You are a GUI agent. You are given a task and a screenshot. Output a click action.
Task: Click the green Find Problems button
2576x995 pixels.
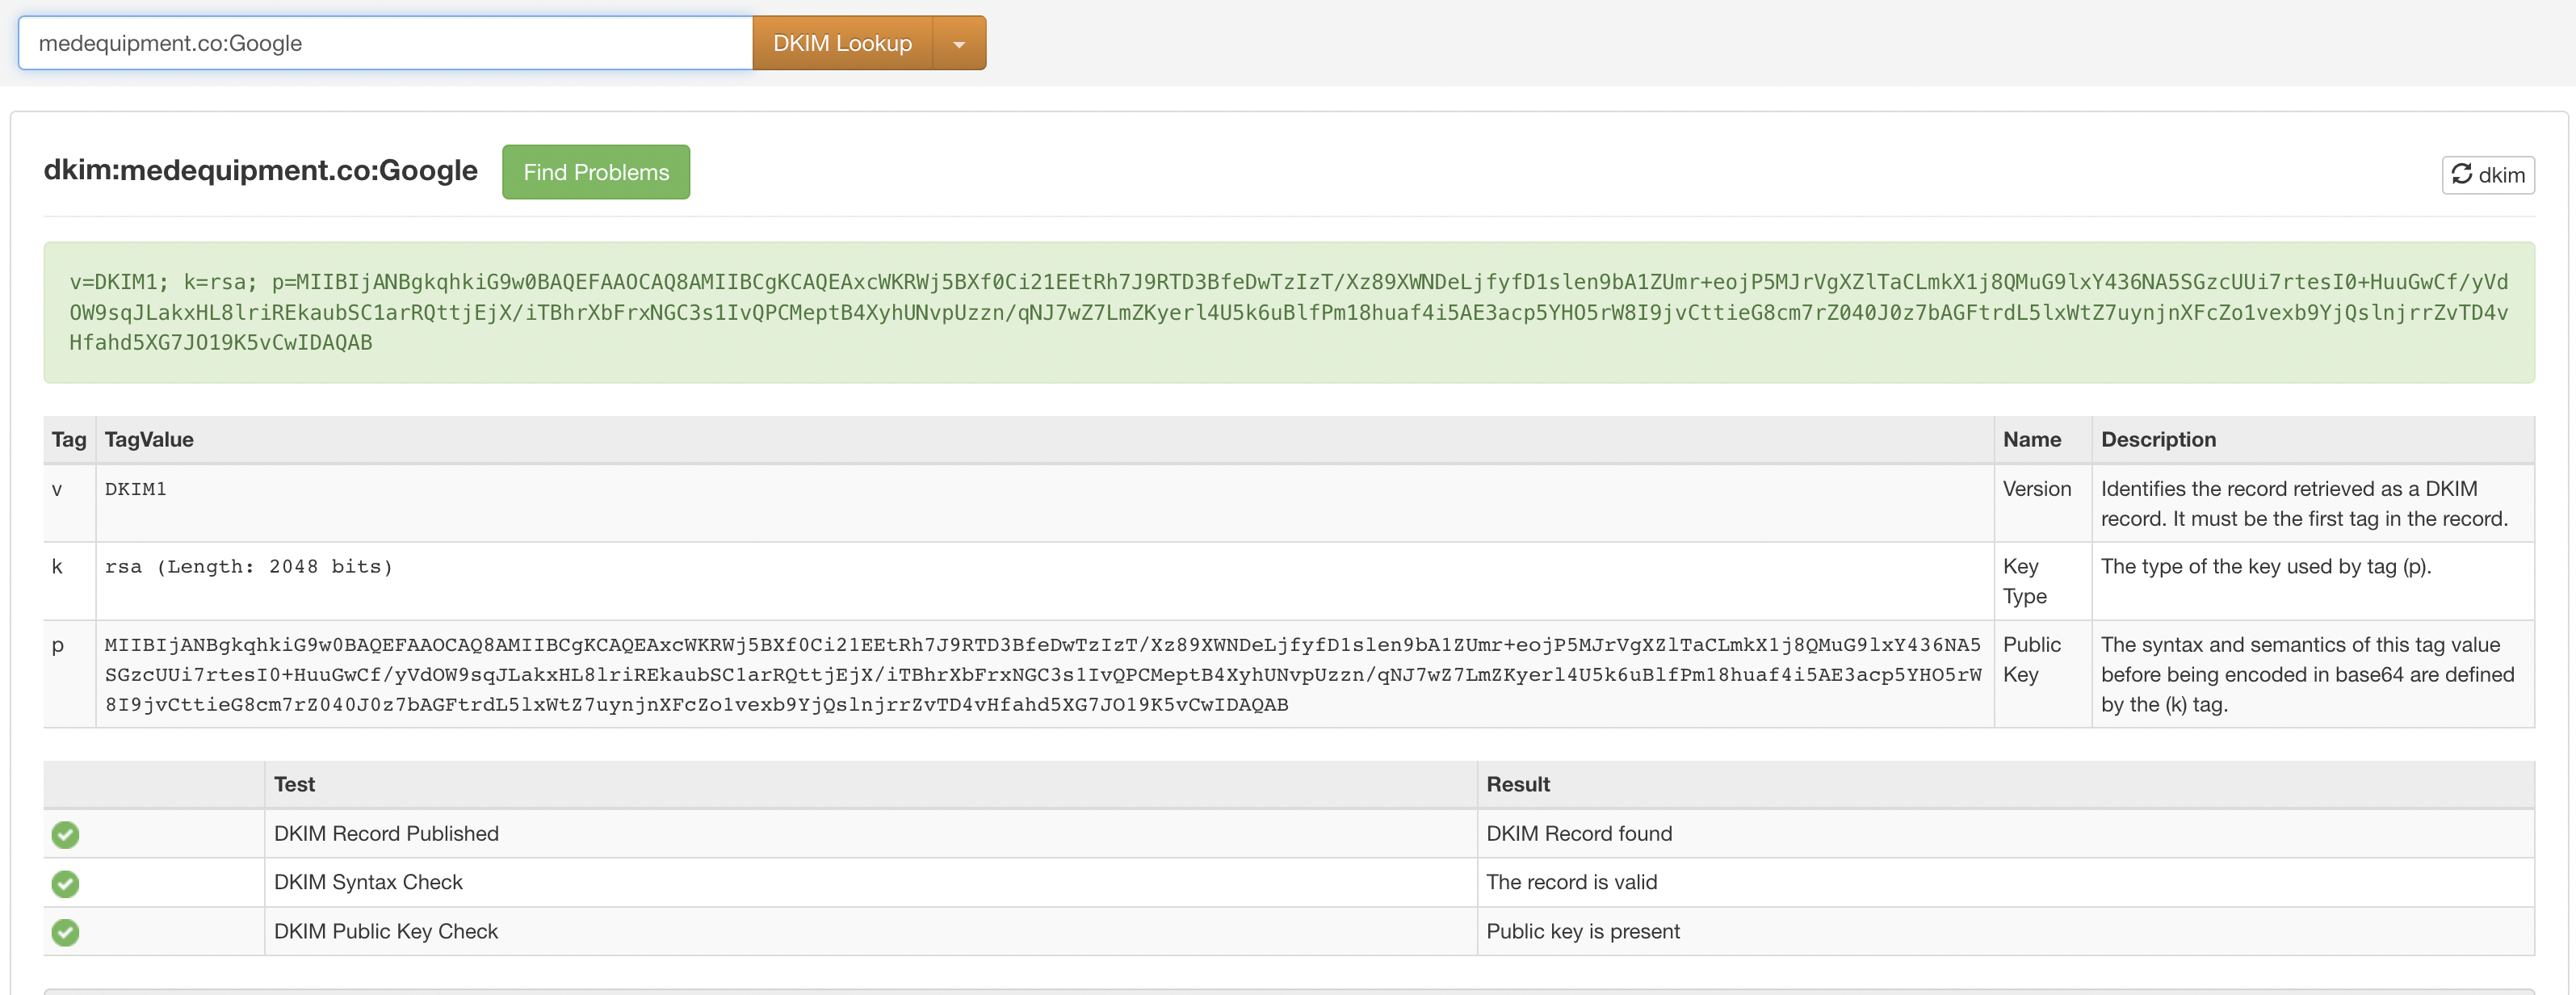pos(596,172)
